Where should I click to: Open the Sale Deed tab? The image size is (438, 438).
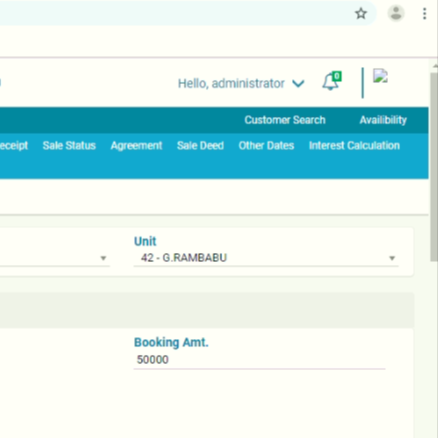click(200, 146)
